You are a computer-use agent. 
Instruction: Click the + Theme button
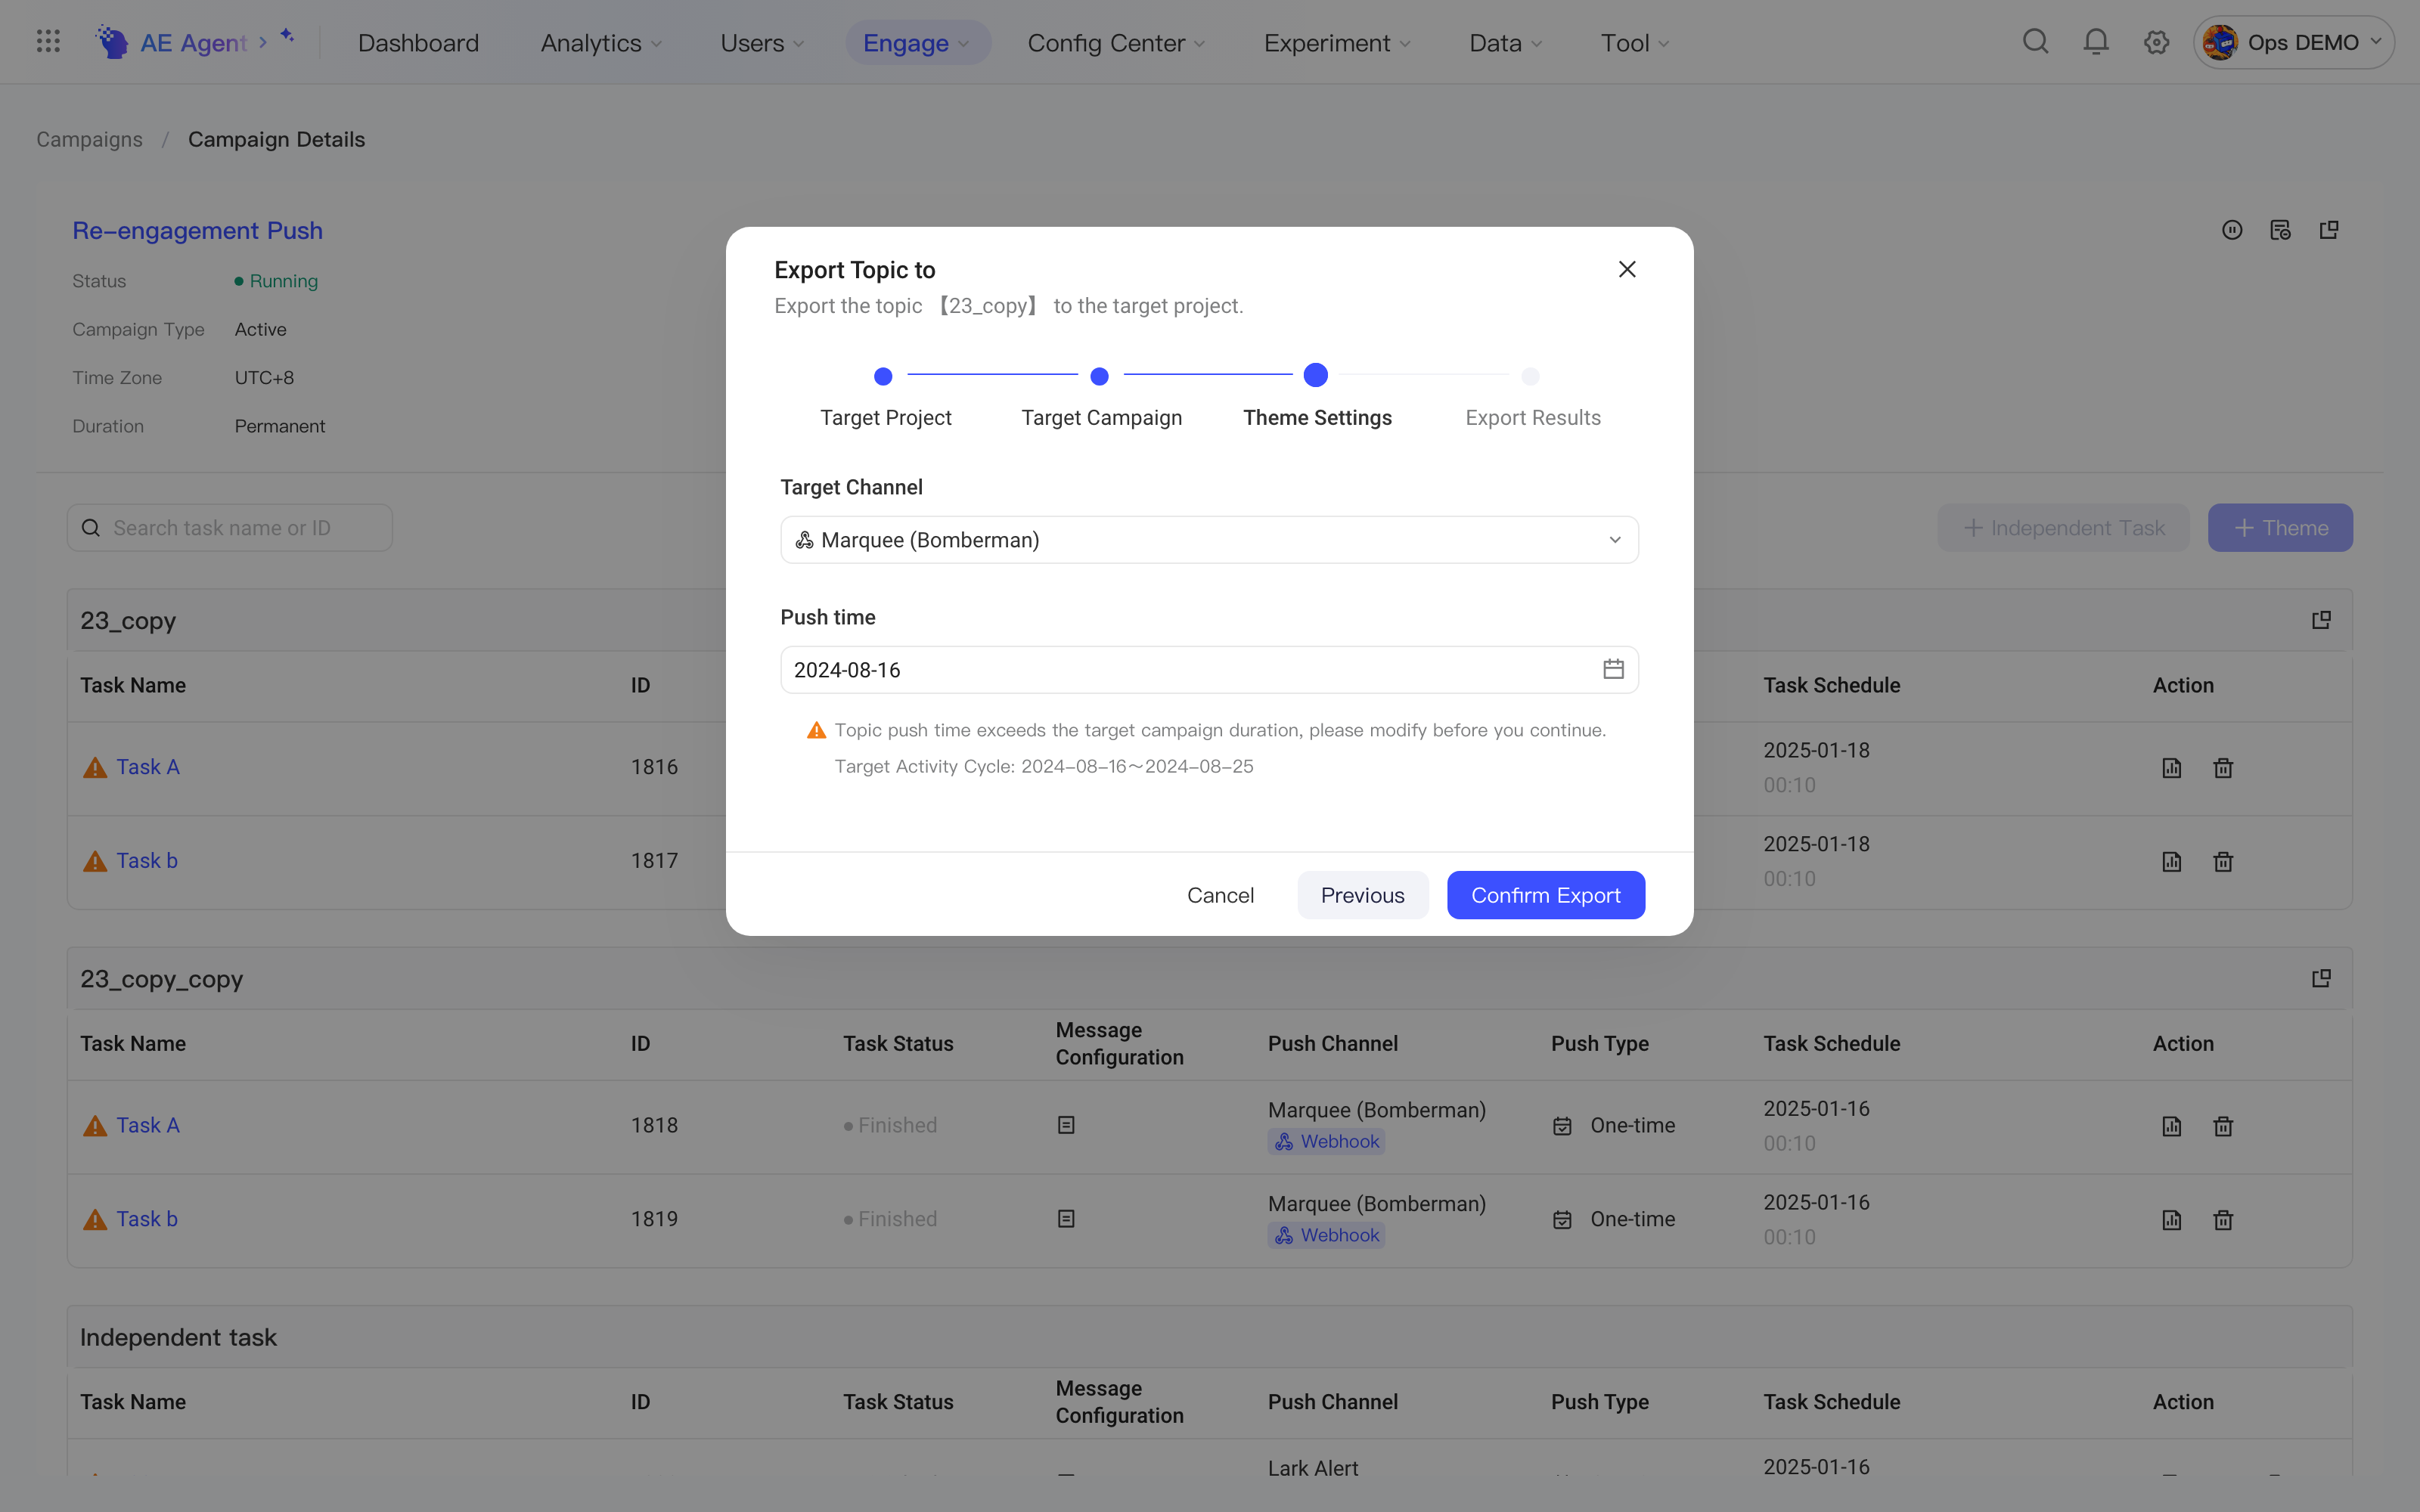(2280, 527)
